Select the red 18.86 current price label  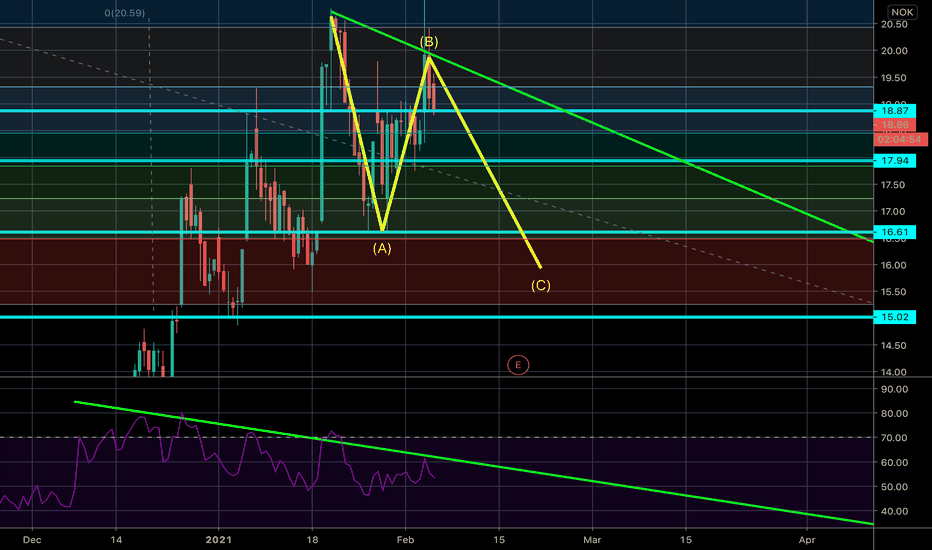[x=895, y=125]
